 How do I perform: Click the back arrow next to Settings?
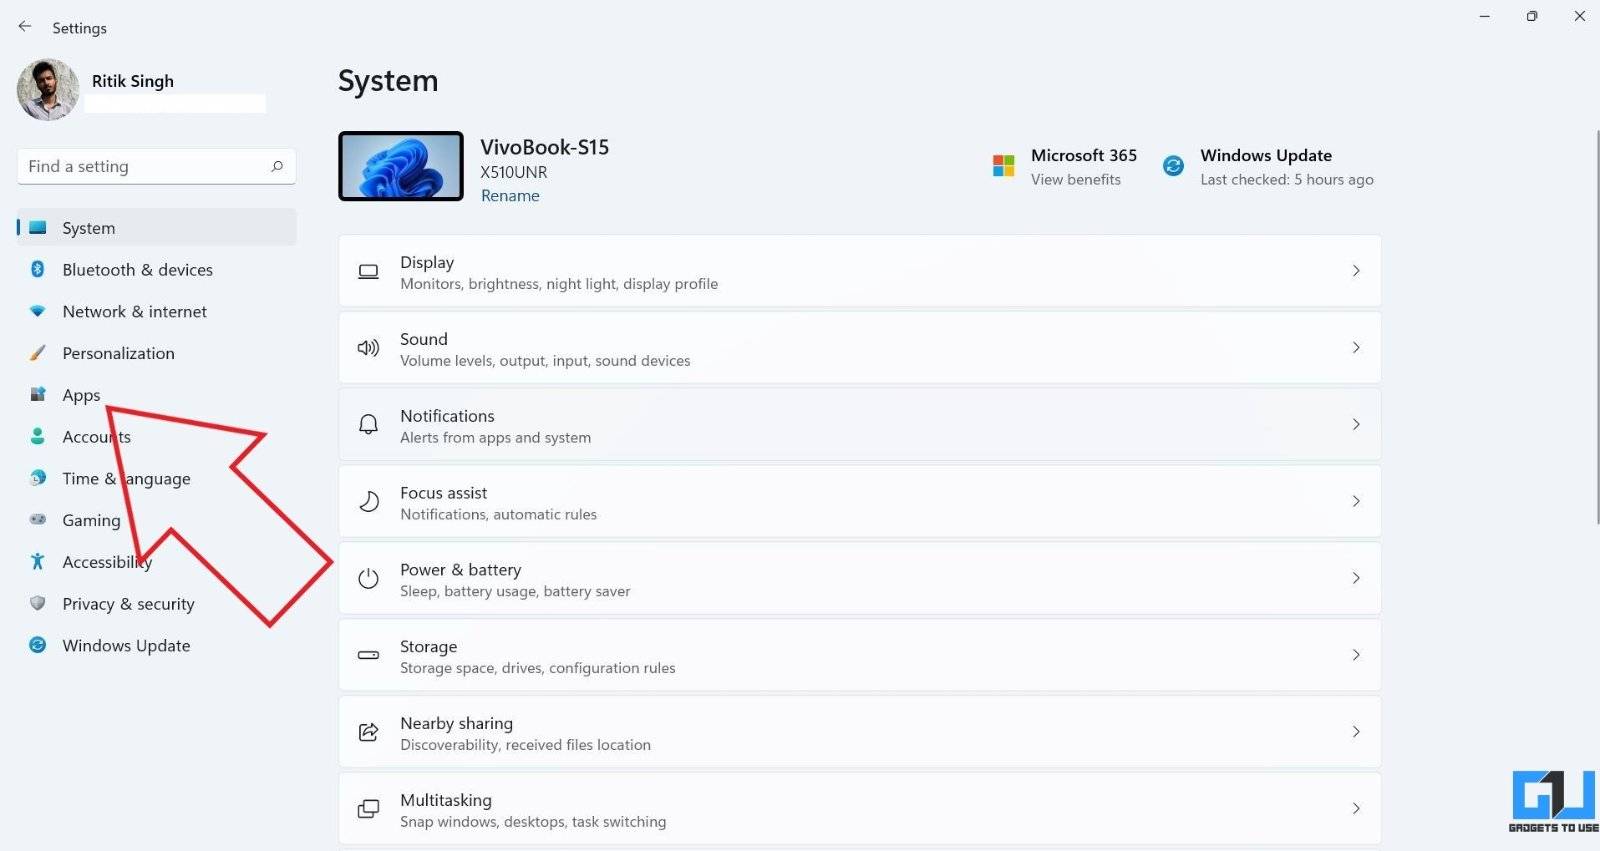(25, 27)
